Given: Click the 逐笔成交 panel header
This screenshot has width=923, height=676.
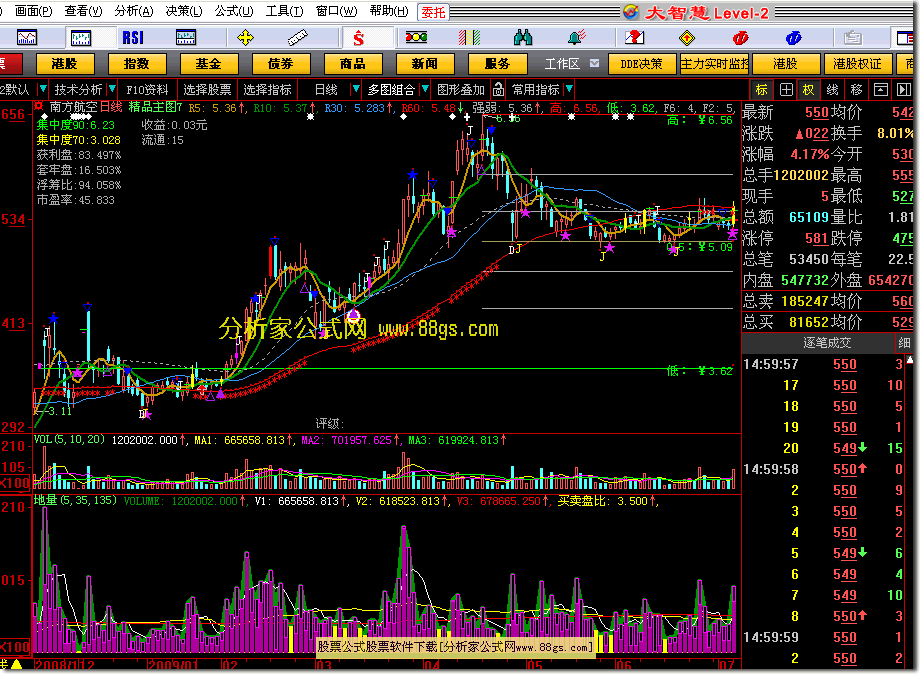Looking at the screenshot, I should tap(826, 342).
